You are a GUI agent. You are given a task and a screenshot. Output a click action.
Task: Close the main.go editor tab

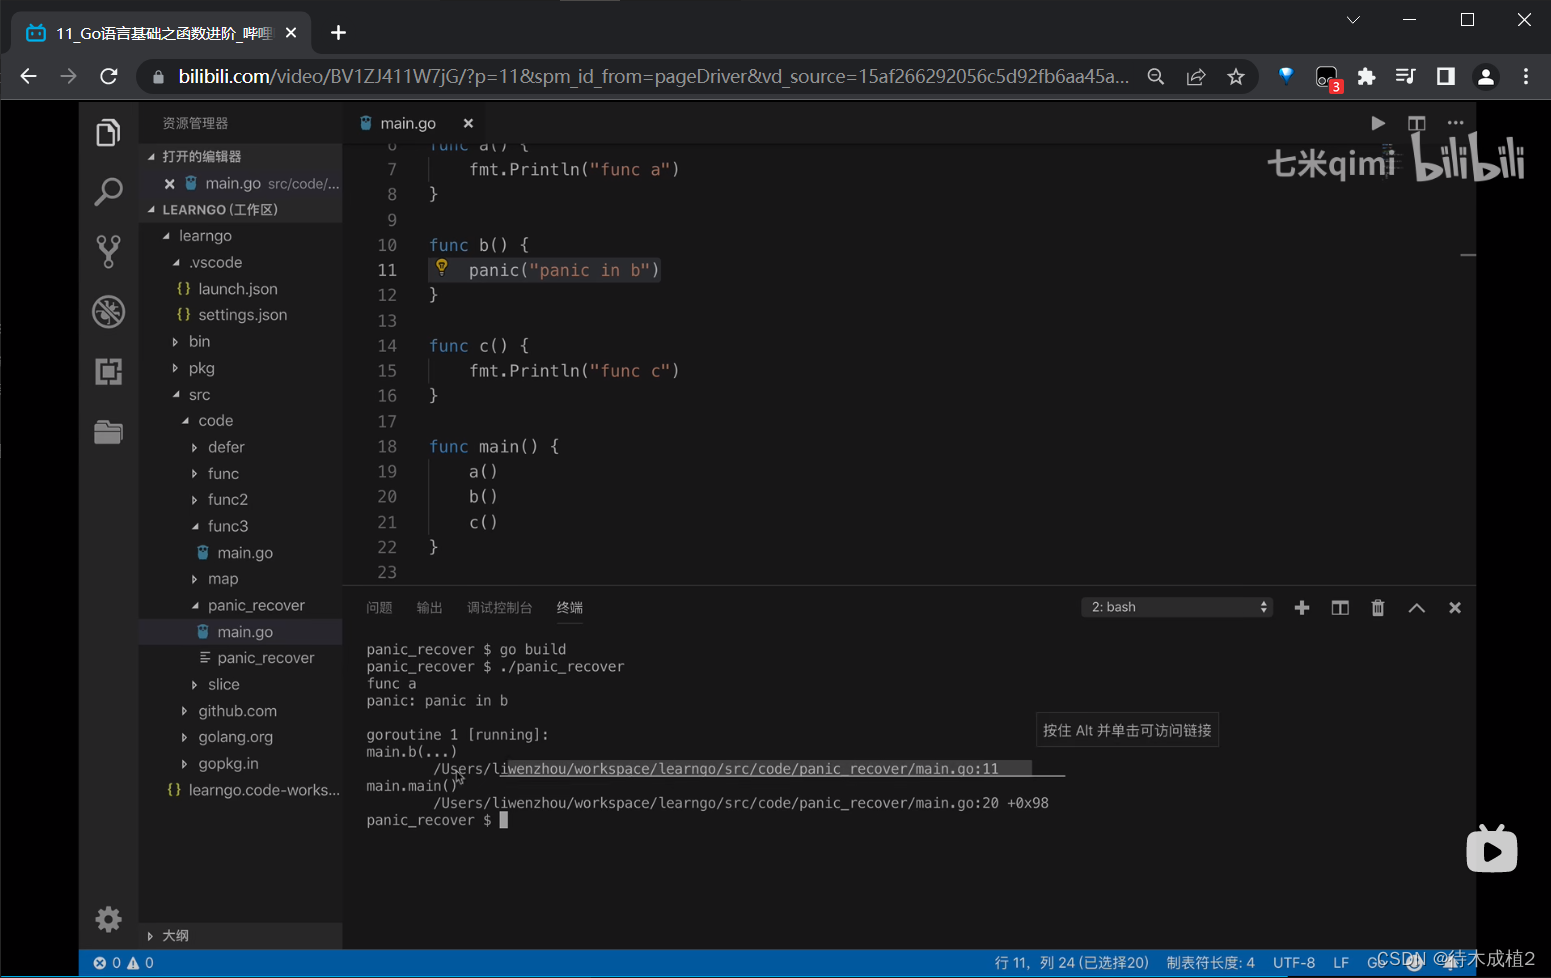pyautogui.click(x=468, y=123)
